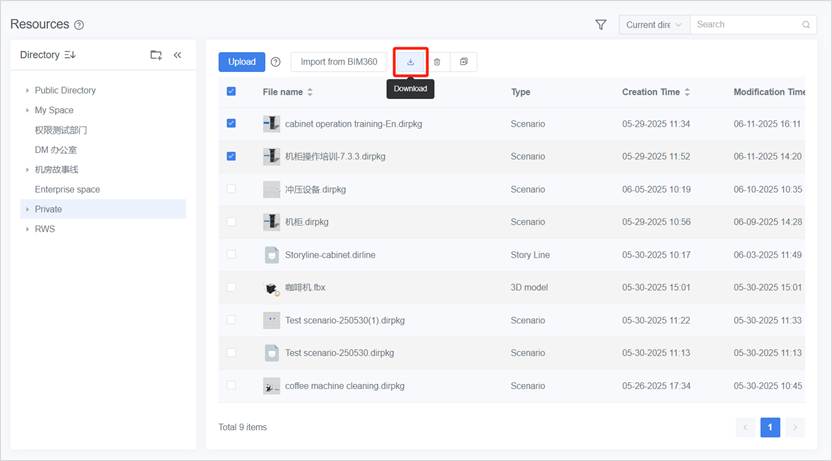Image resolution: width=832 pixels, height=461 pixels.
Task: Open Storyline-cabinet.dirline file name
Action: tap(330, 255)
